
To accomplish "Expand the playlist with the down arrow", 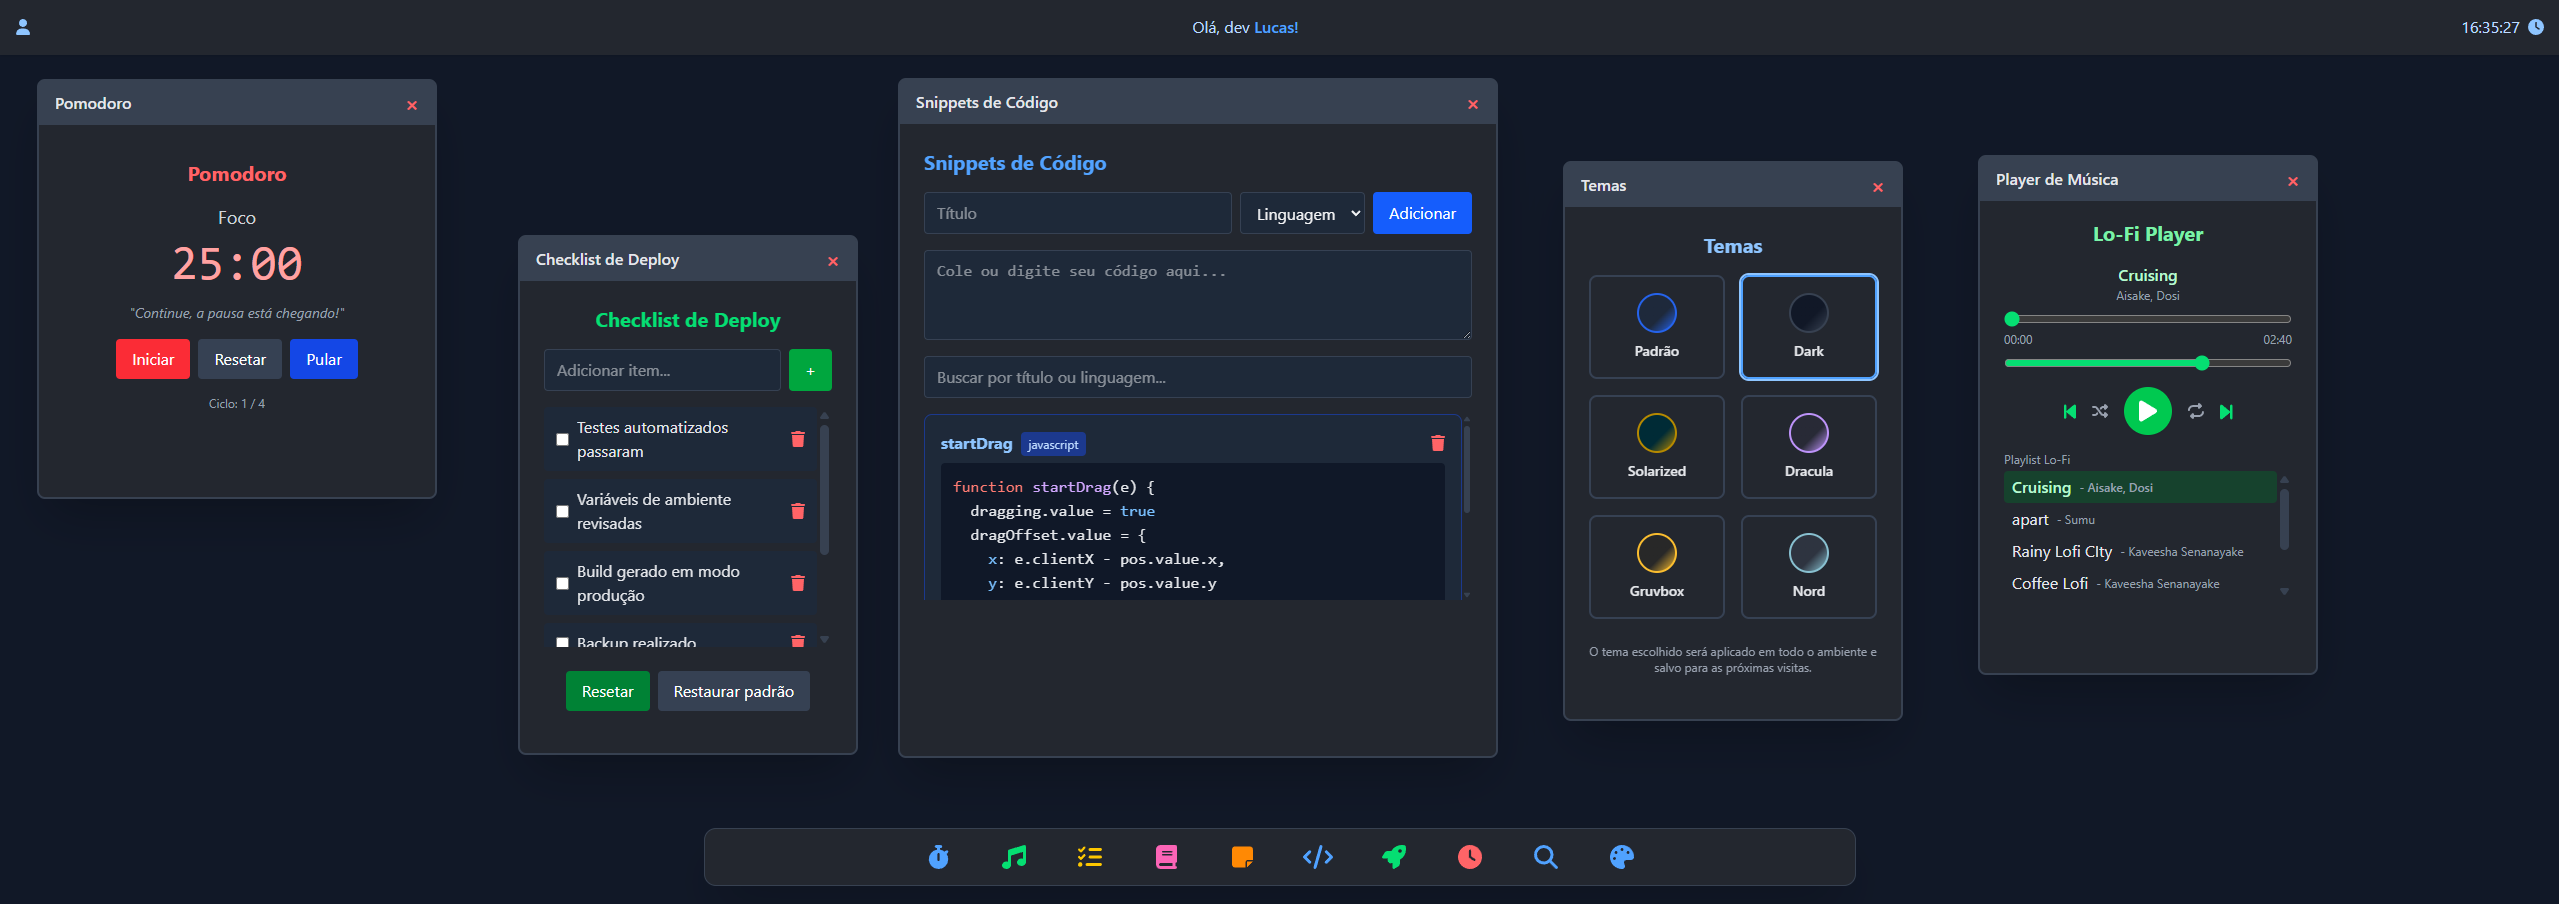I will click(x=2283, y=591).
